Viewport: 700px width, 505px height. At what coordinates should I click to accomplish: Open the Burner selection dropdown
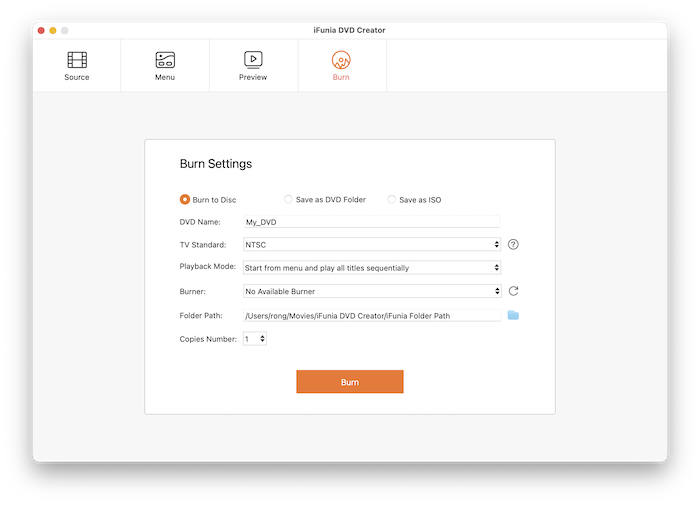(371, 291)
